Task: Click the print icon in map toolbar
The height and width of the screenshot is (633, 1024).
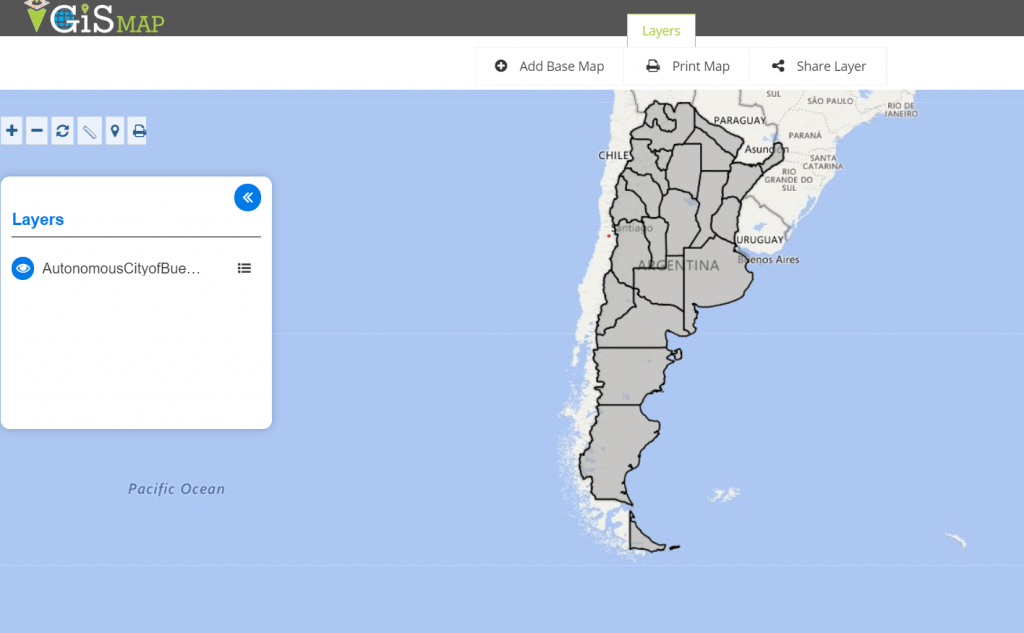Action: coord(137,130)
